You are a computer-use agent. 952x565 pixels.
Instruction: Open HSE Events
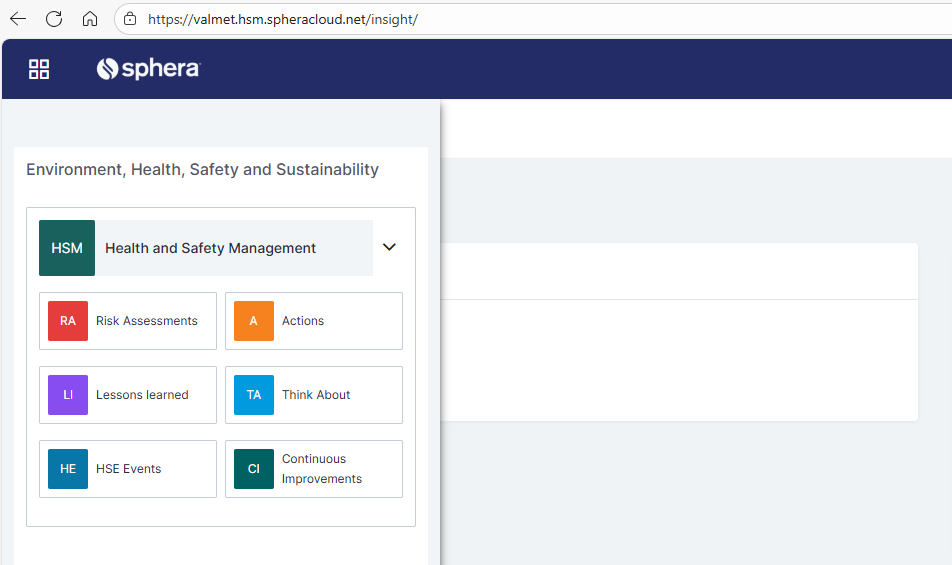pyautogui.click(x=128, y=469)
